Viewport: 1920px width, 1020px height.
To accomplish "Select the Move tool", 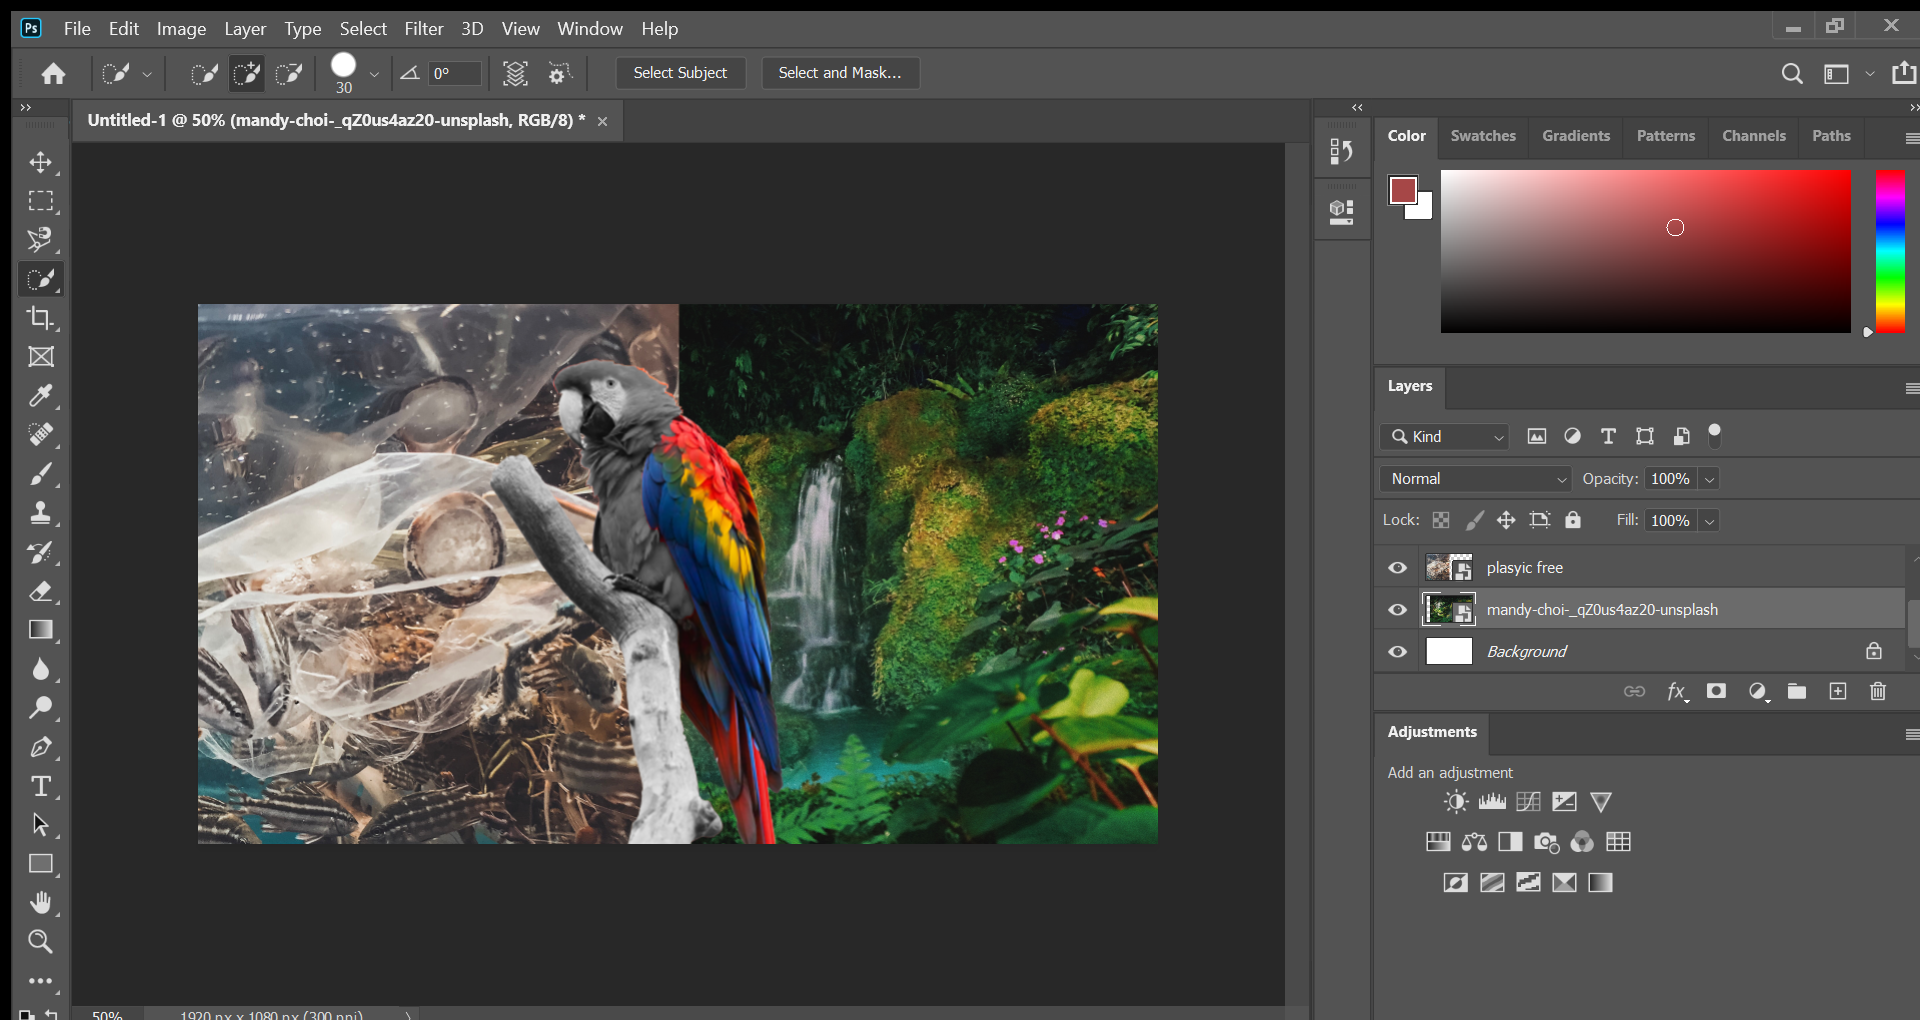I will point(40,162).
